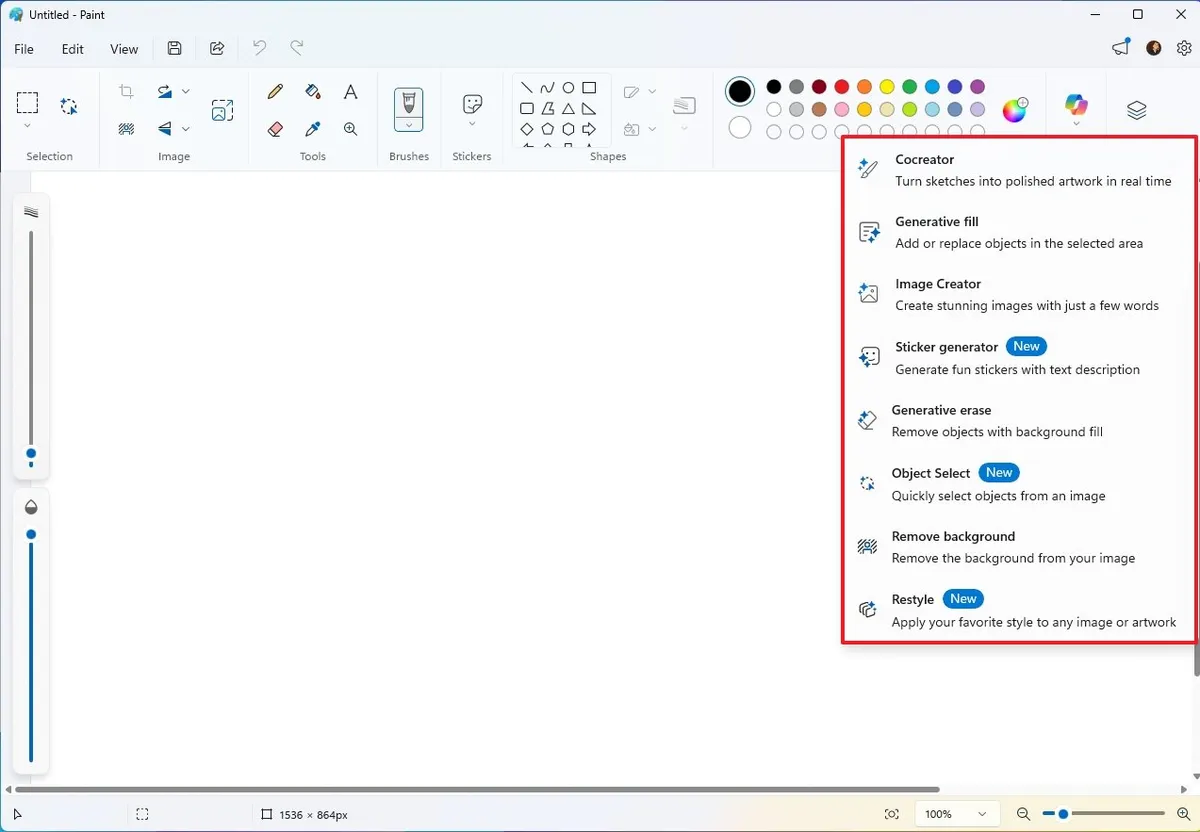Select the red color swatch
Screen dimensions: 1200x832
(x=841, y=87)
